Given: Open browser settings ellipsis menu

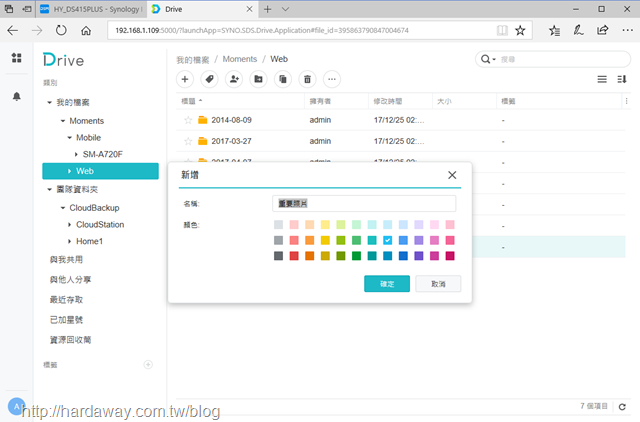Looking at the screenshot, I should [627, 30].
